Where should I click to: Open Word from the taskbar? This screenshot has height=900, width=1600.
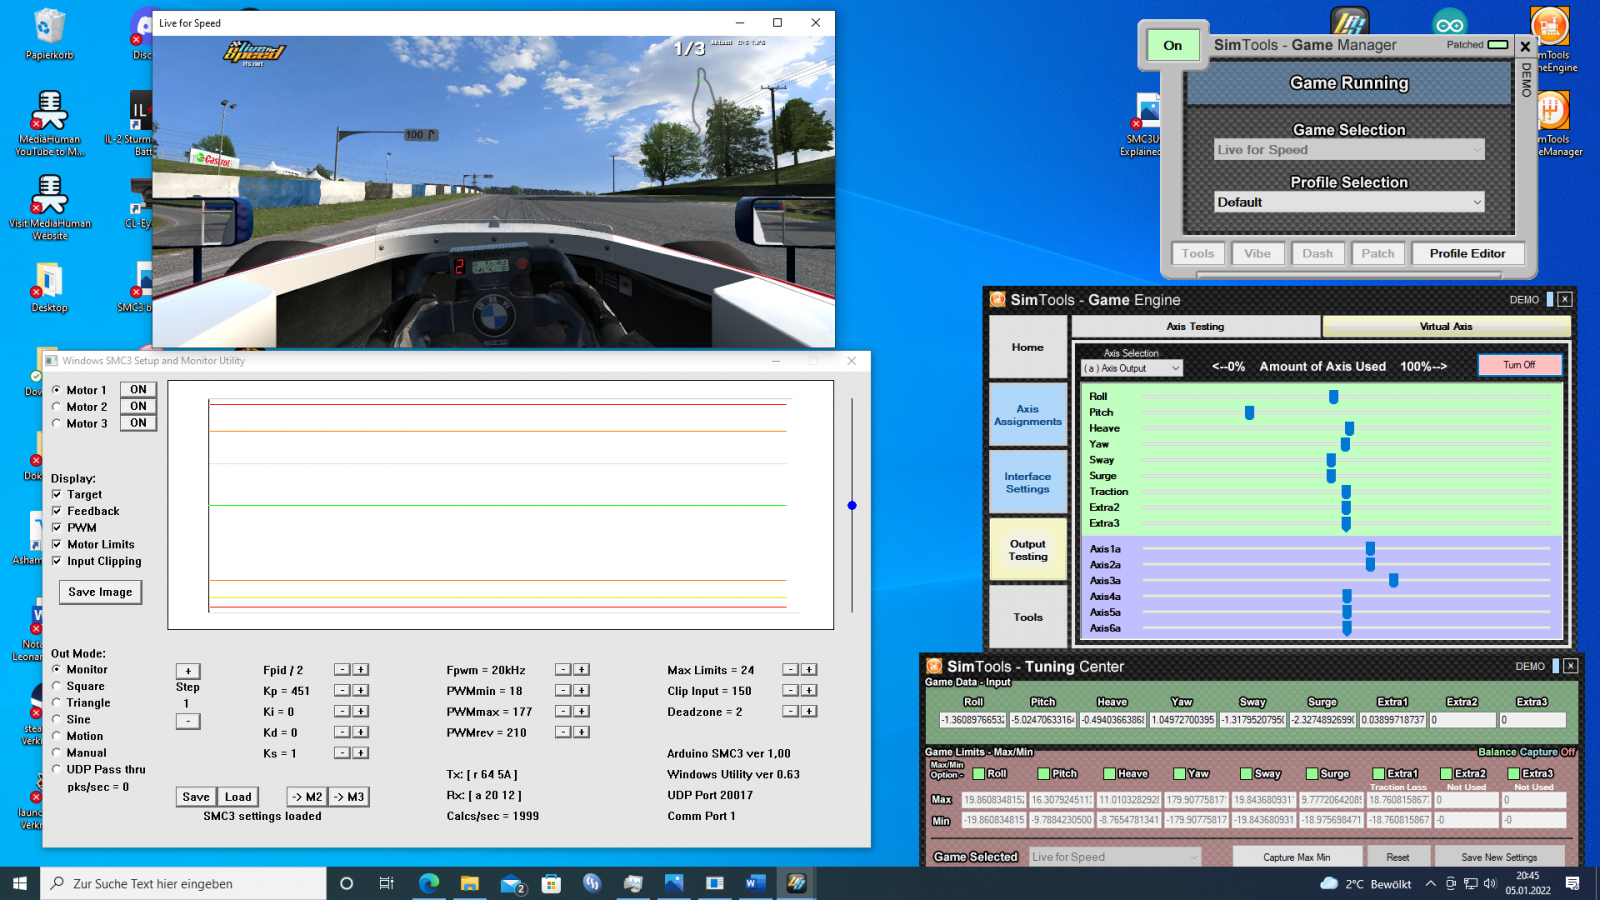755,883
